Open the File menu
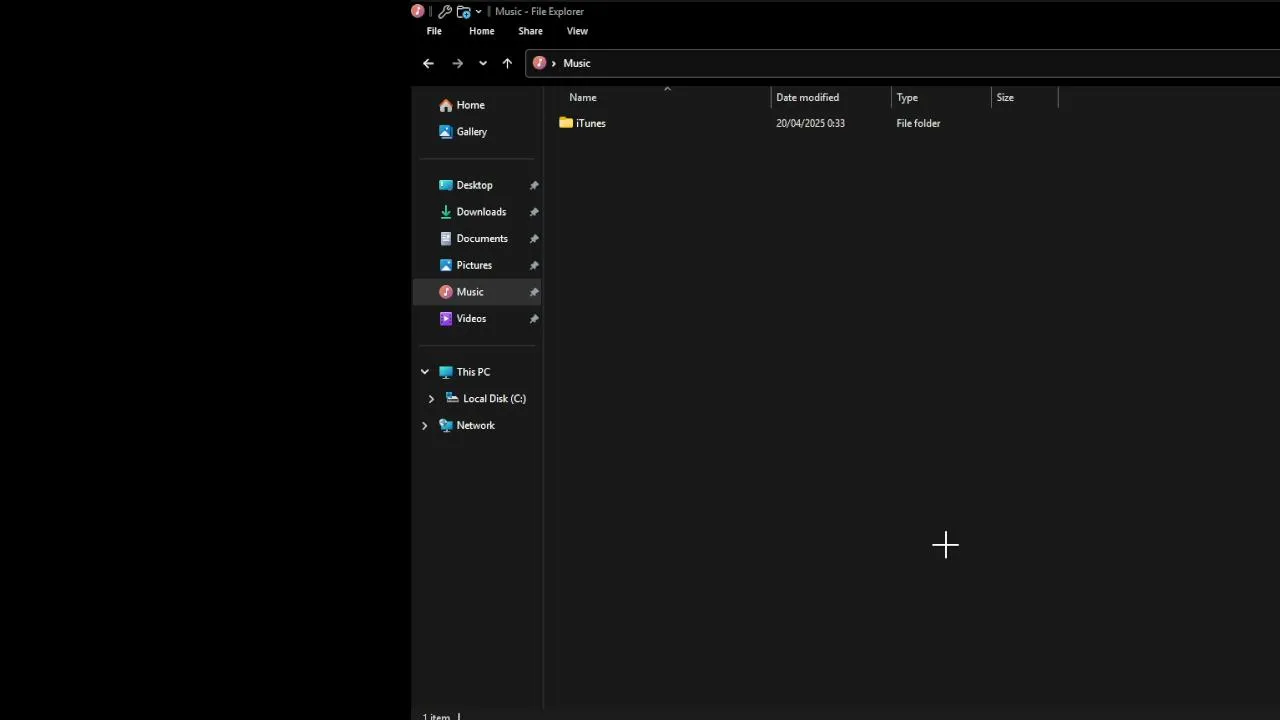 434,31
